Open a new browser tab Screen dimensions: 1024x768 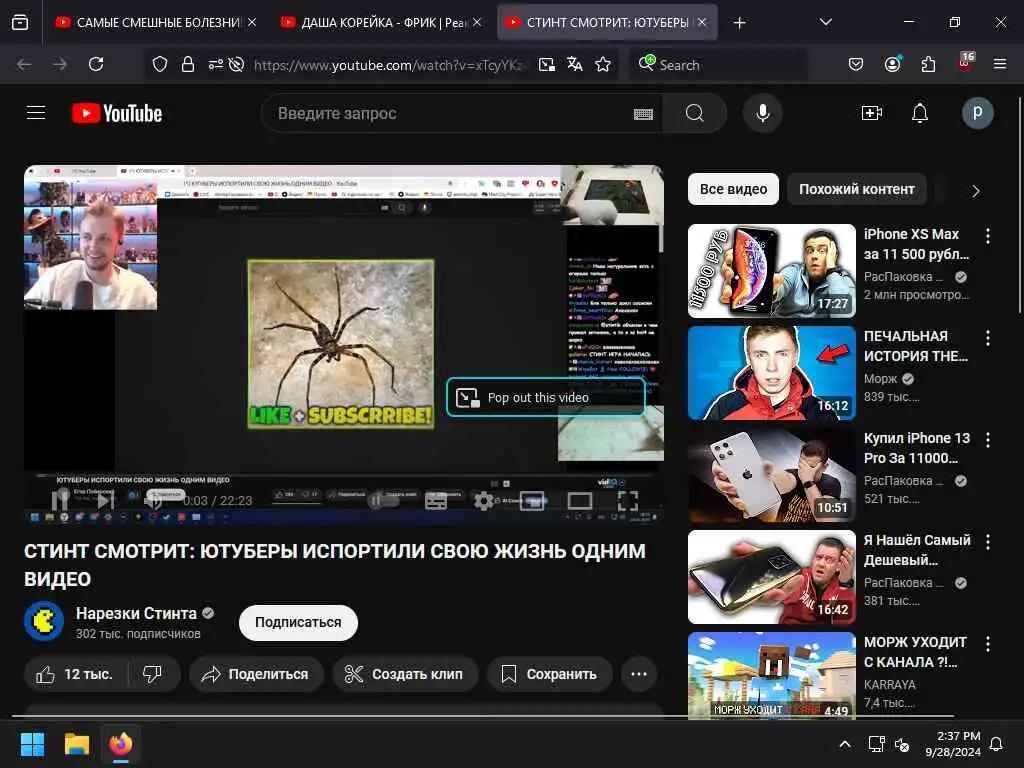(x=739, y=23)
